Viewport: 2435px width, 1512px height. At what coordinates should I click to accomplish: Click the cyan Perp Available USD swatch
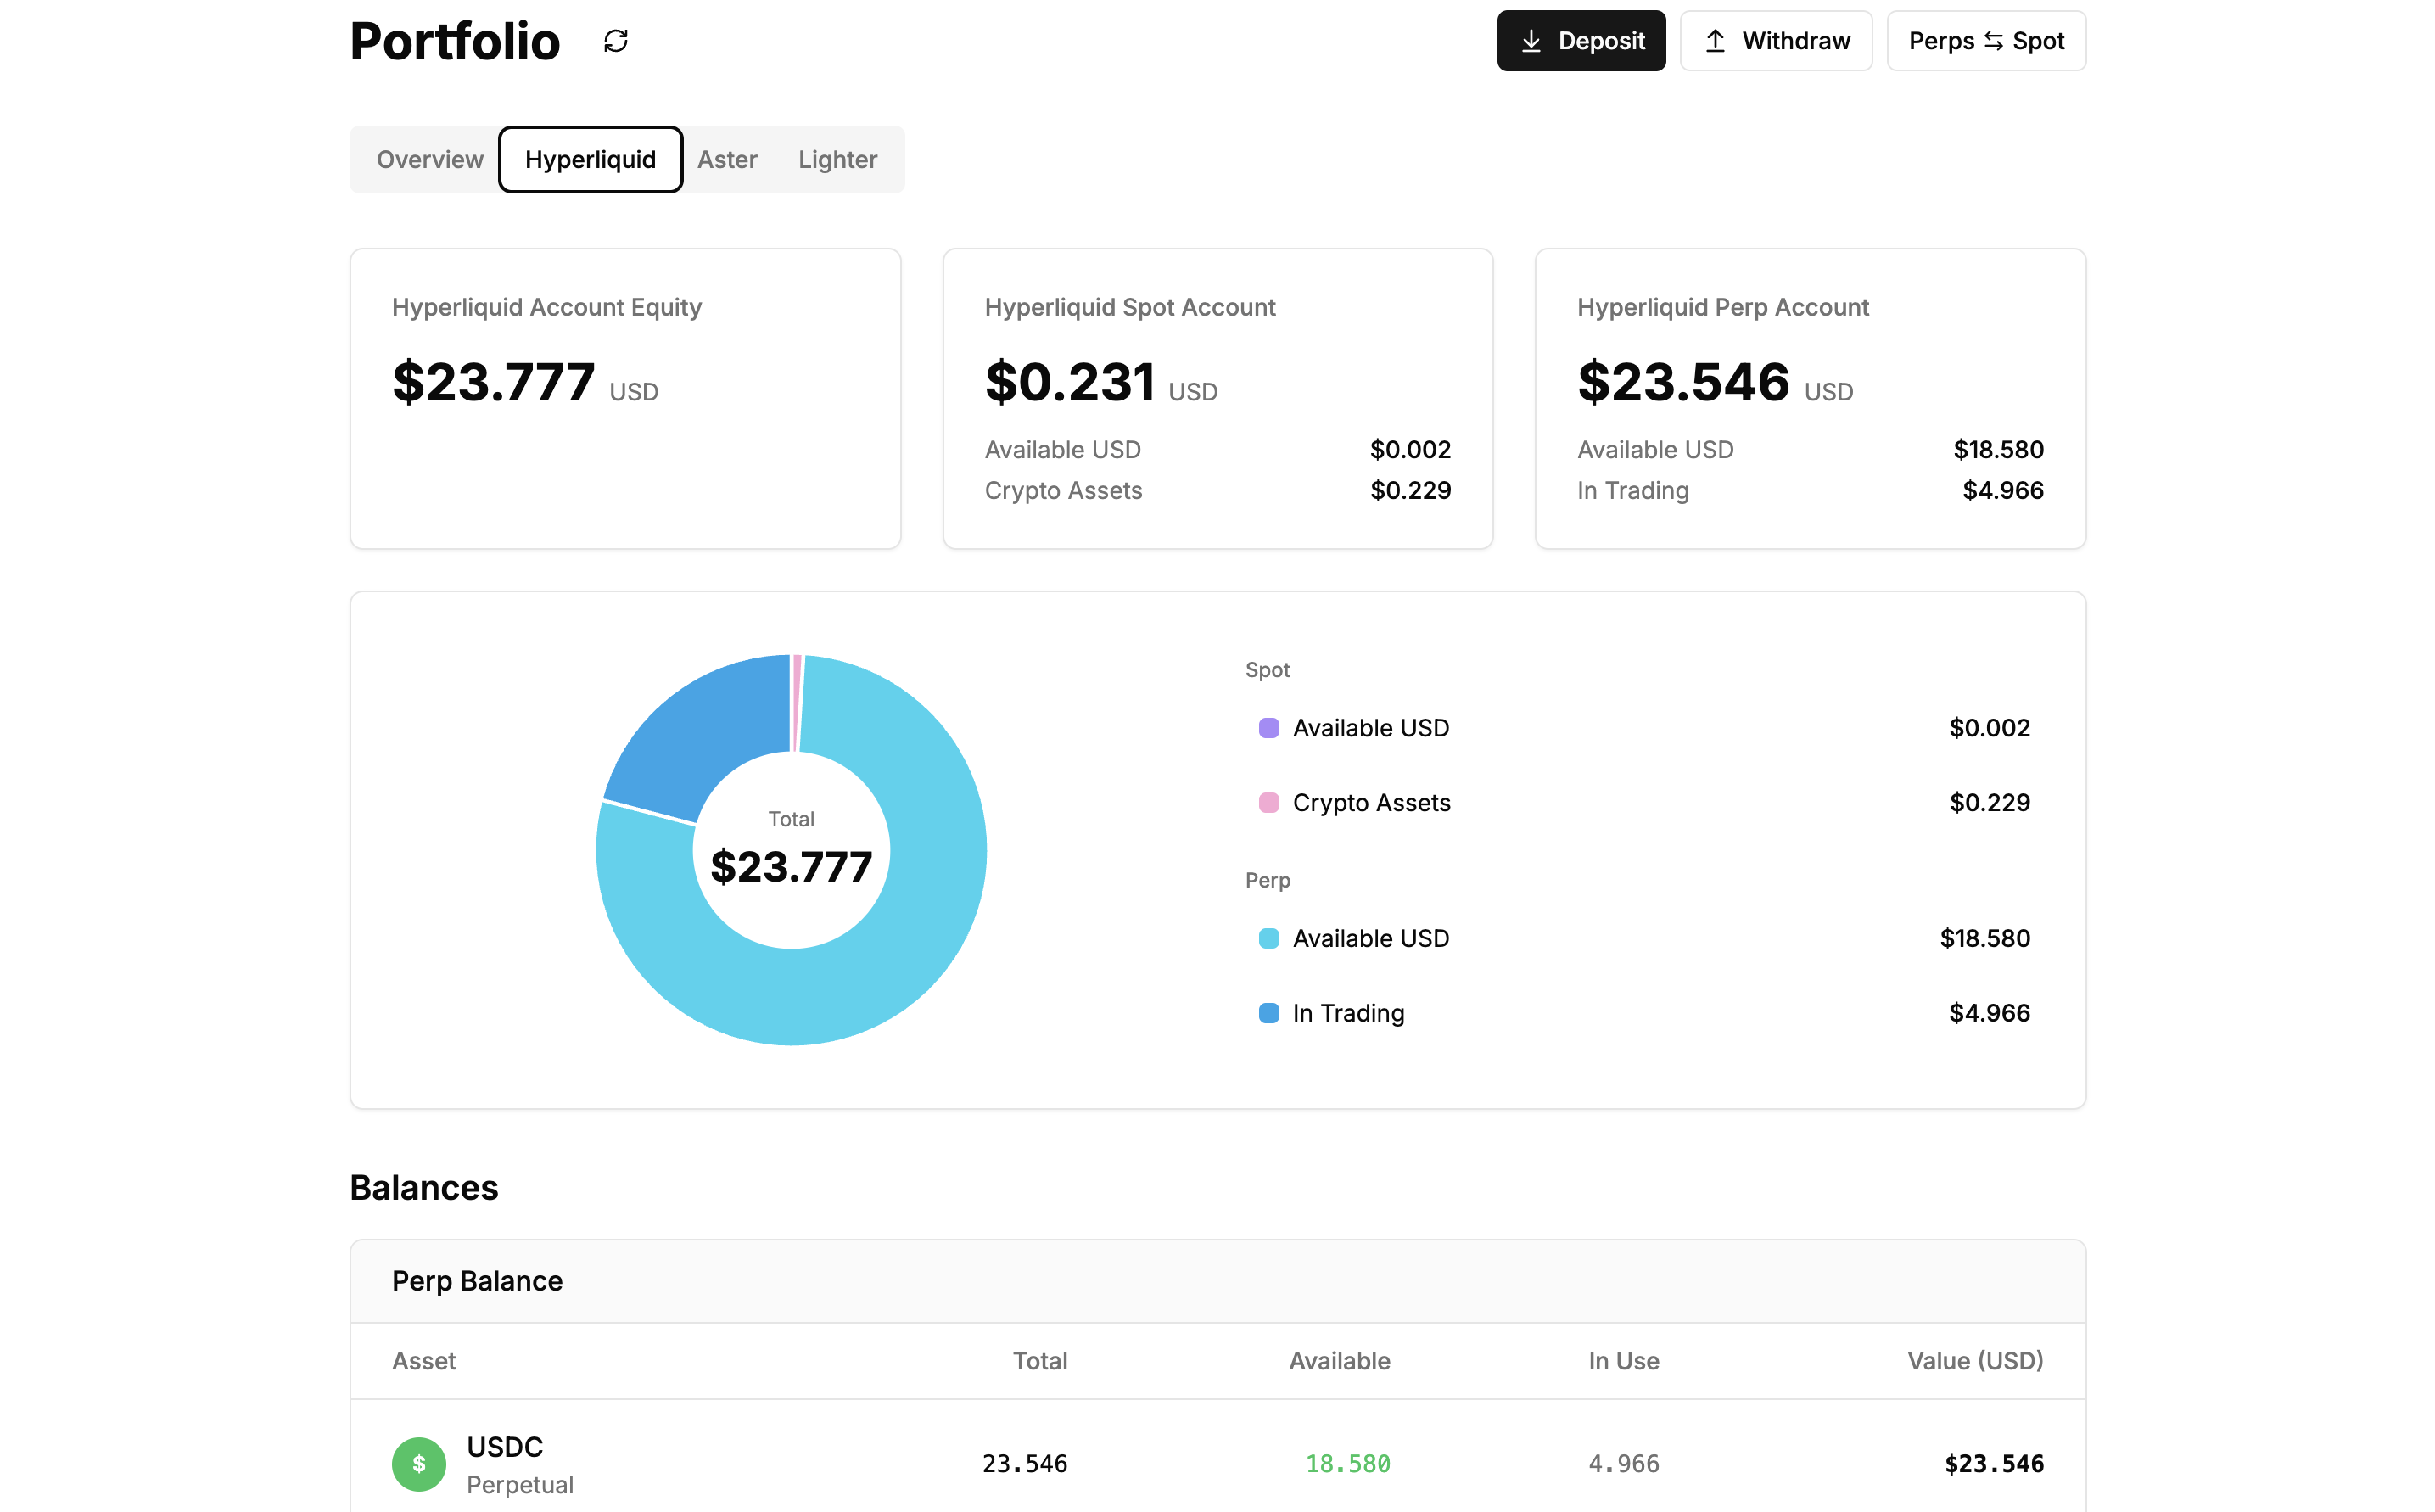click(1268, 938)
